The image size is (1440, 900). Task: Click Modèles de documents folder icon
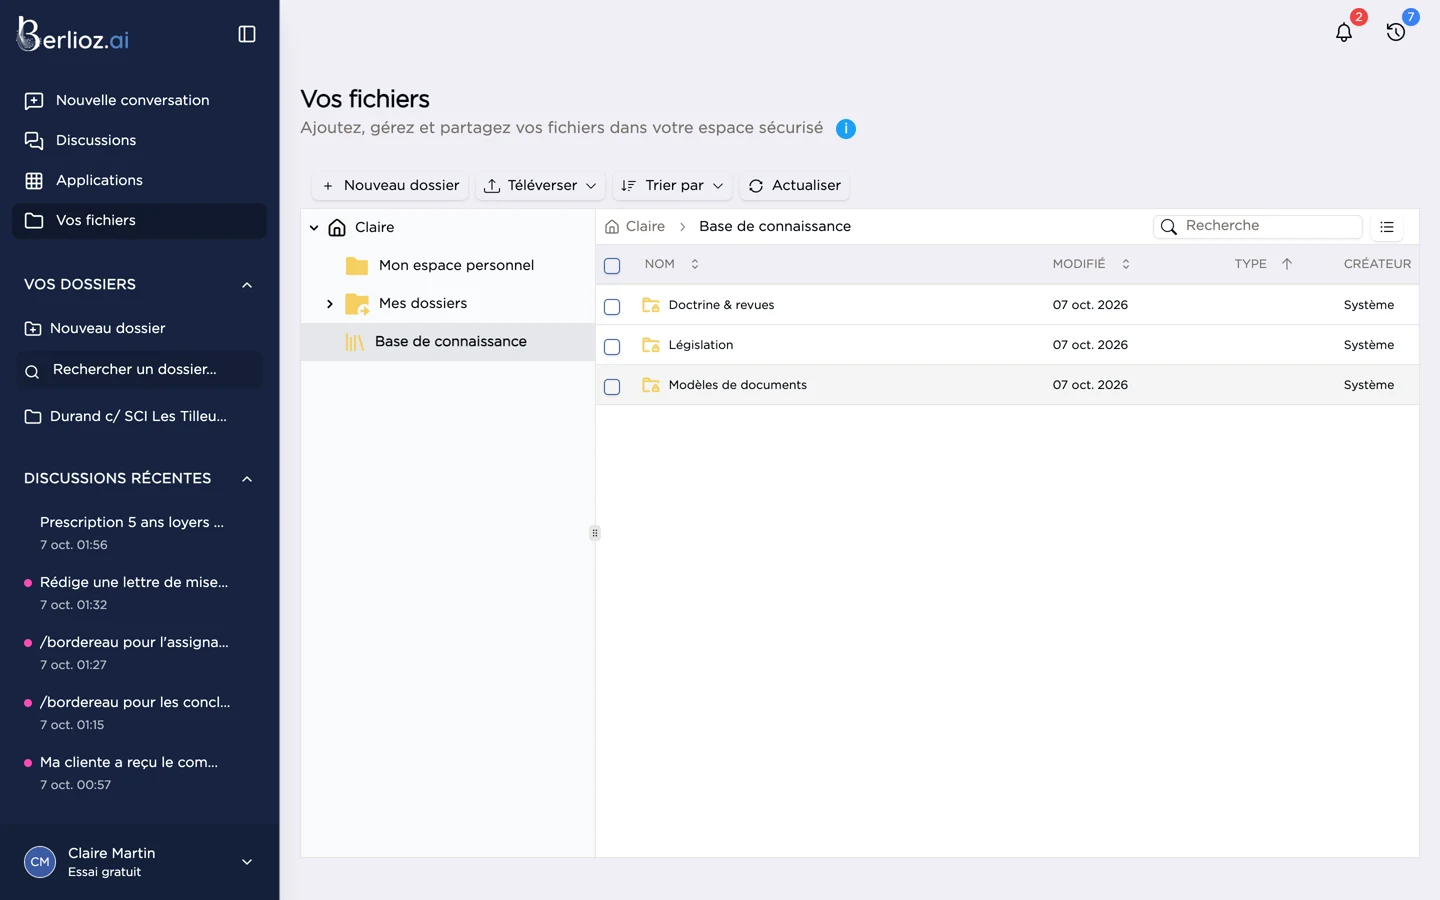click(651, 385)
